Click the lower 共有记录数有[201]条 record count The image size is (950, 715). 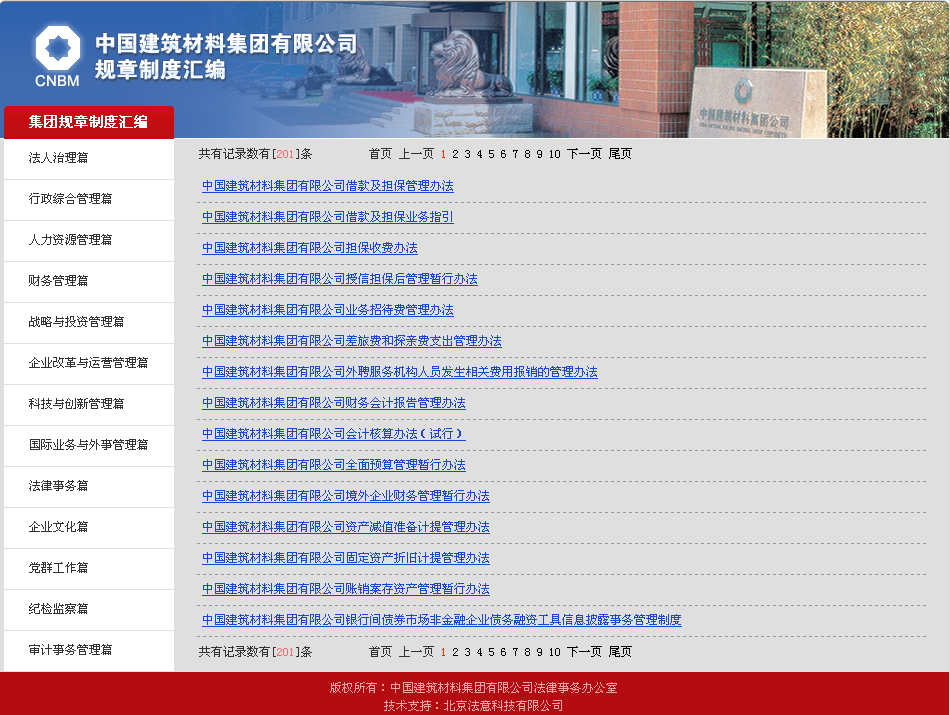coord(256,652)
